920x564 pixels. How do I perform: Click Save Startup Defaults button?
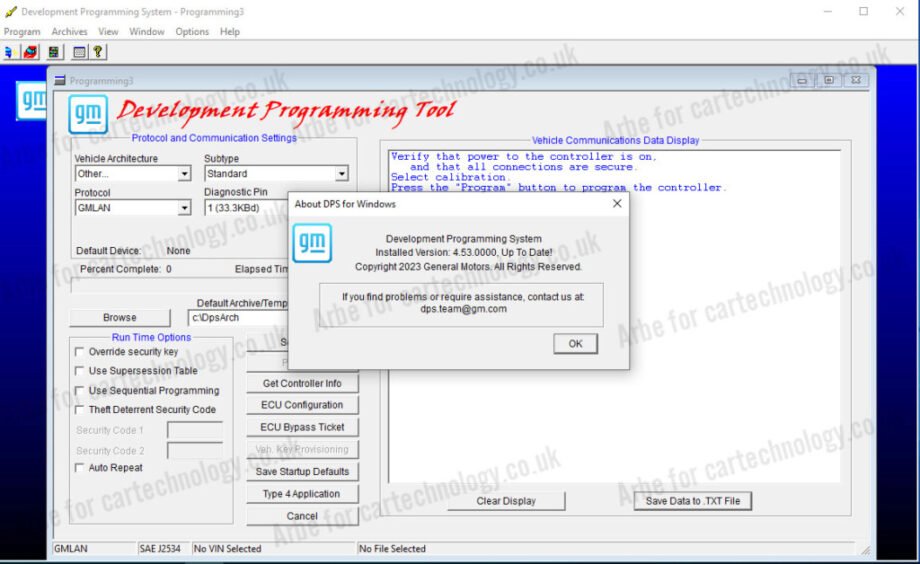click(x=302, y=471)
